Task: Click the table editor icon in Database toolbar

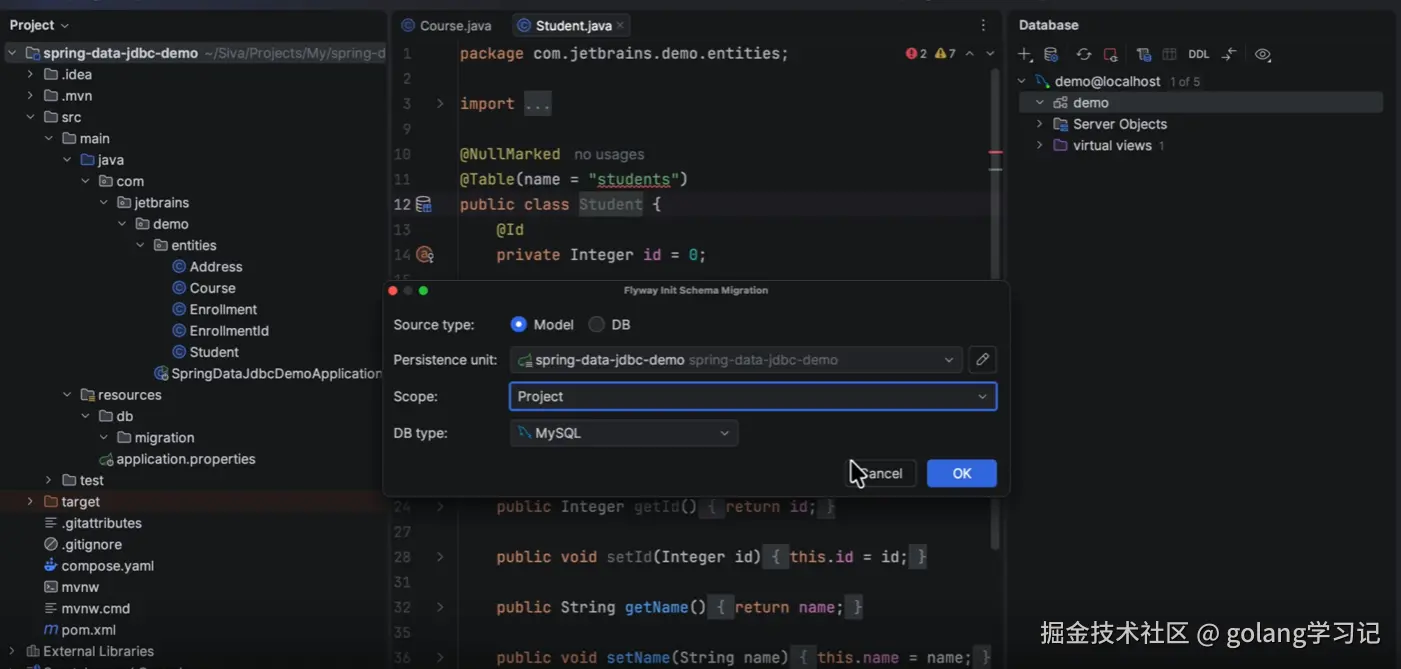Action: (1169, 55)
